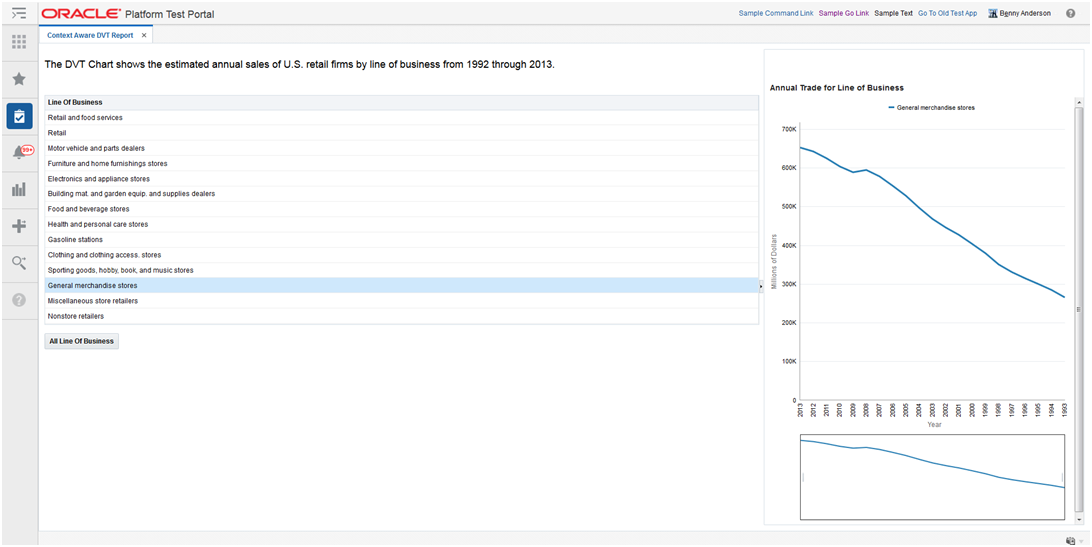Click the Annual Trade for Line of Business title

[x=836, y=88]
